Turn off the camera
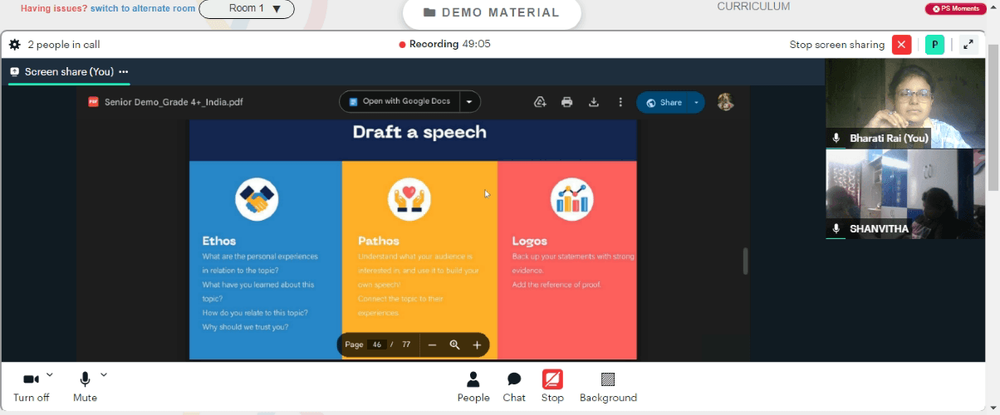The height and width of the screenshot is (415, 1000). [x=31, y=386]
